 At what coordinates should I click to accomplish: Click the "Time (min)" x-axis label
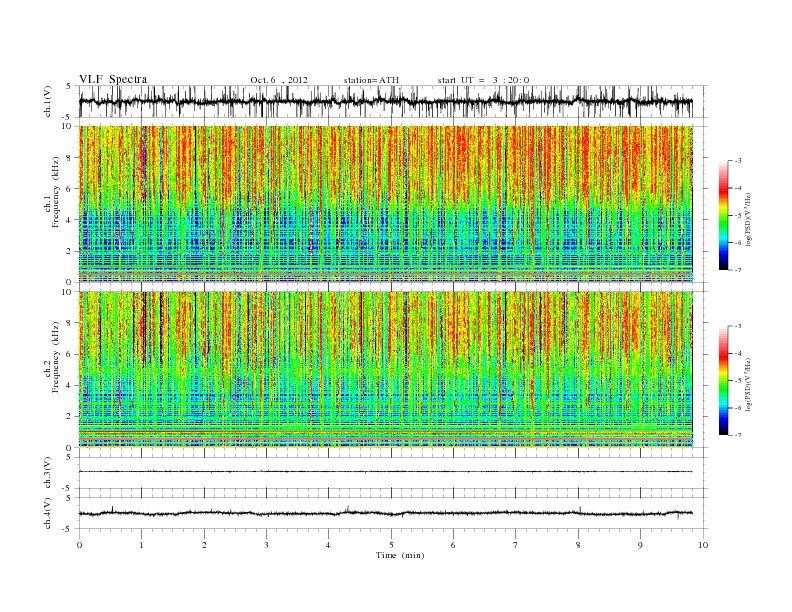point(400,555)
